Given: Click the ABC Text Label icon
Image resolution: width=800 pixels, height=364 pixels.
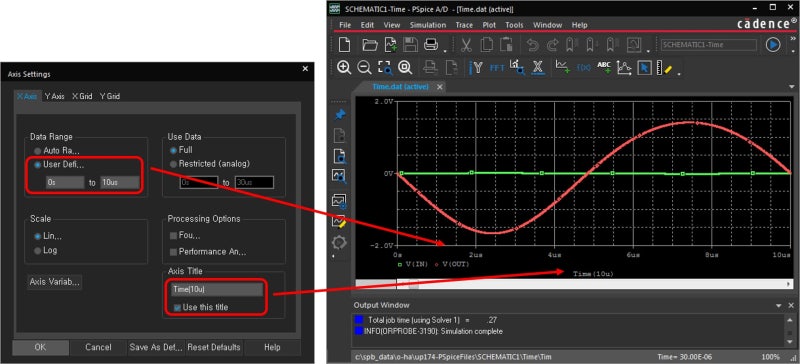Looking at the screenshot, I should point(604,67).
